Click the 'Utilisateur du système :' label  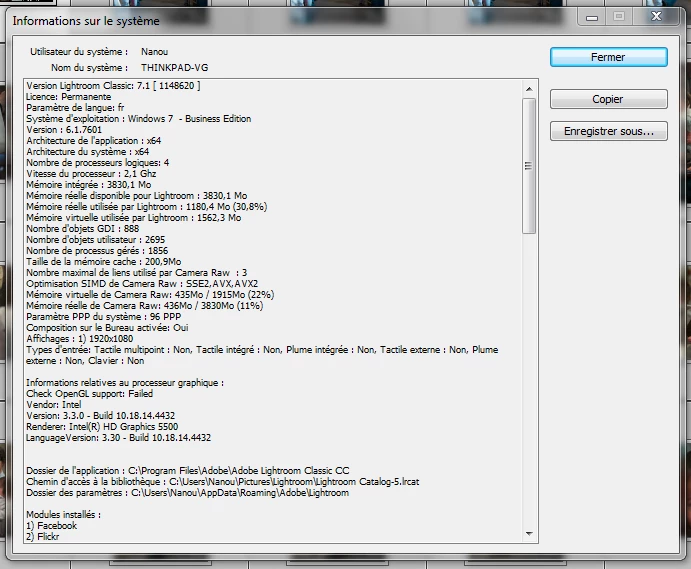(x=79, y=52)
